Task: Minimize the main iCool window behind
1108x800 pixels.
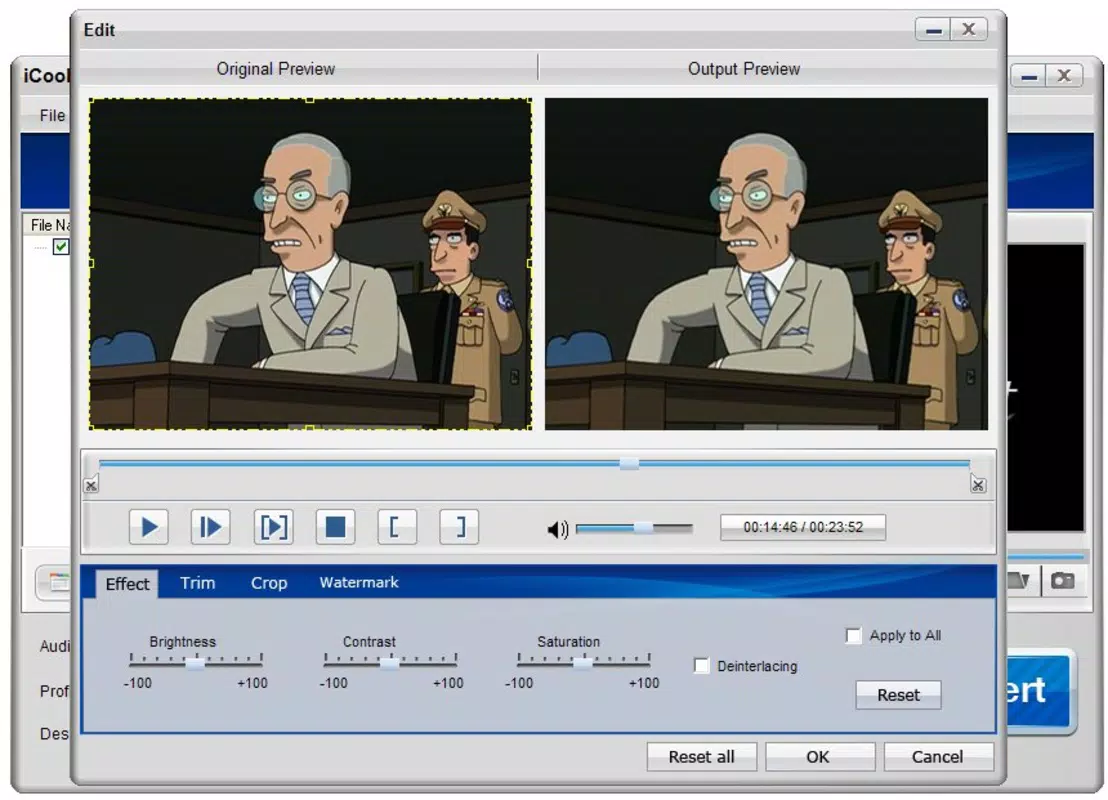Action: pyautogui.click(x=1029, y=76)
